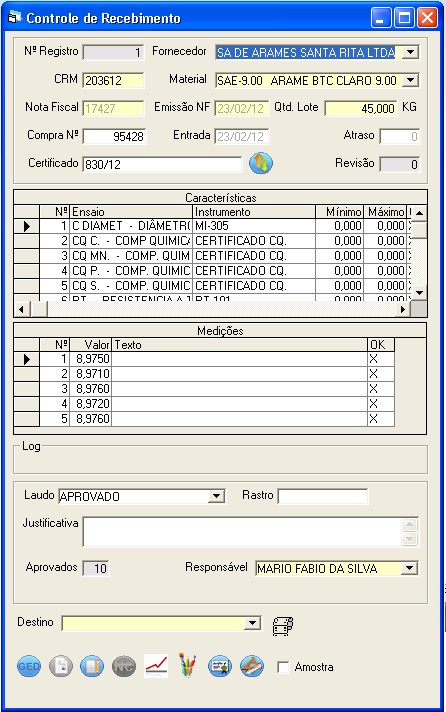Click the Qtd. Lote field

coord(361,108)
